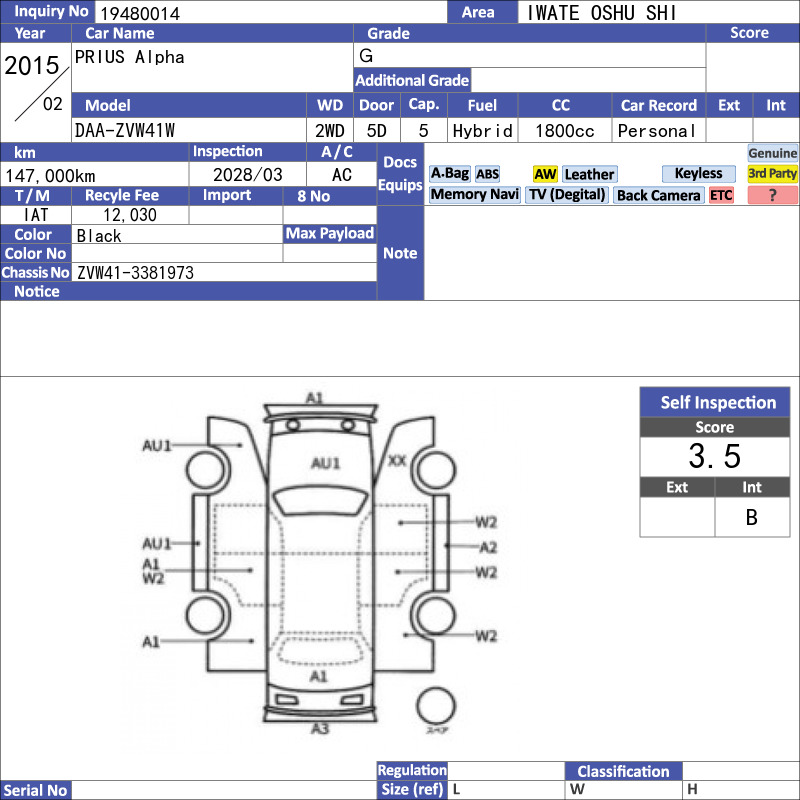Click the Hybrid fuel value

[x=482, y=131]
